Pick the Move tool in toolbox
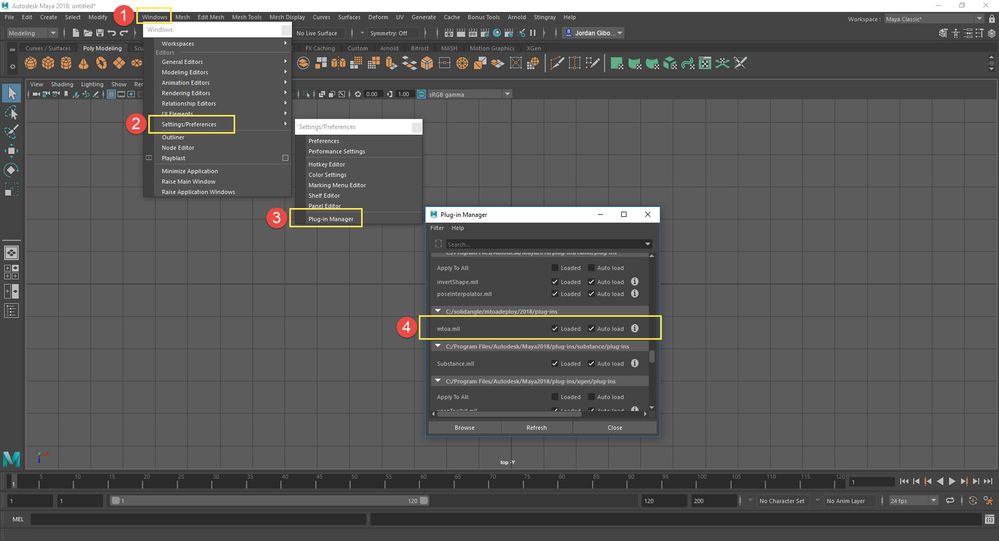999x541 pixels. (11, 150)
